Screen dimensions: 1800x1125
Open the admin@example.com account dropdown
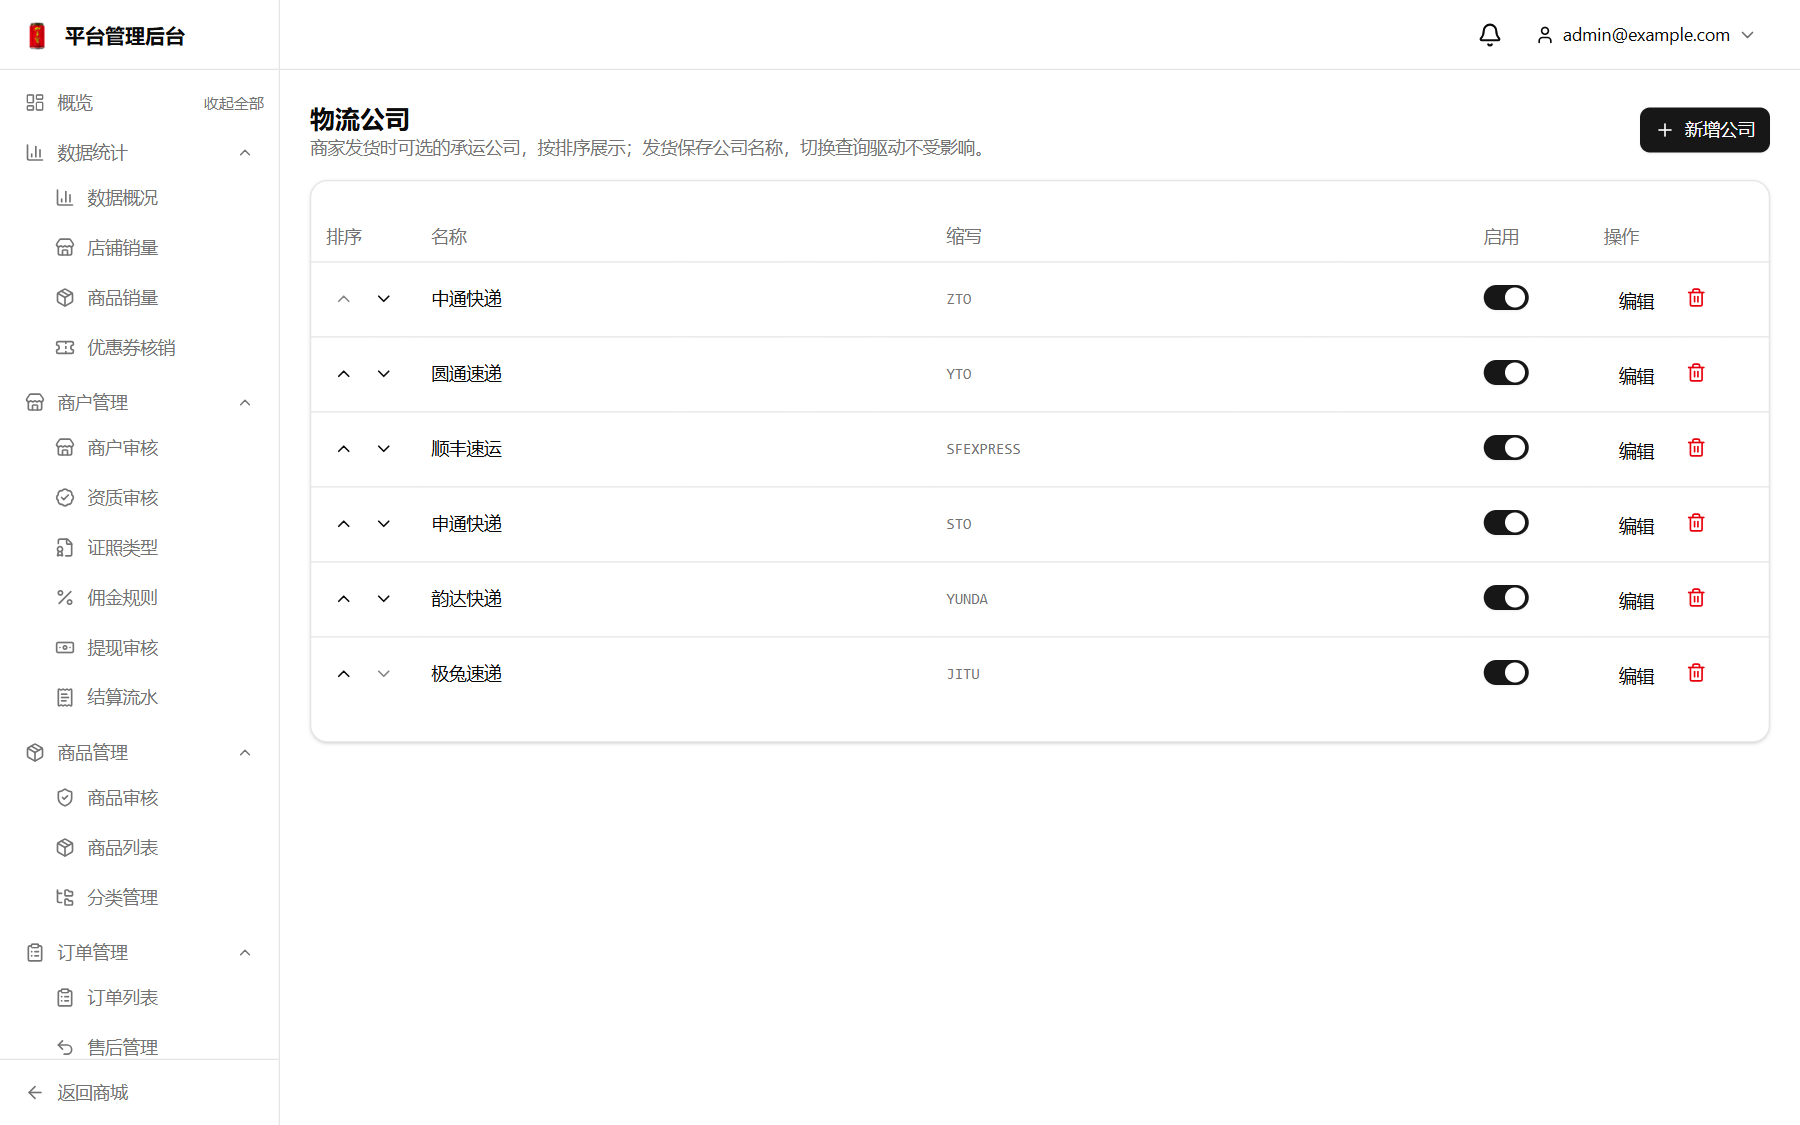click(1645, 35)
